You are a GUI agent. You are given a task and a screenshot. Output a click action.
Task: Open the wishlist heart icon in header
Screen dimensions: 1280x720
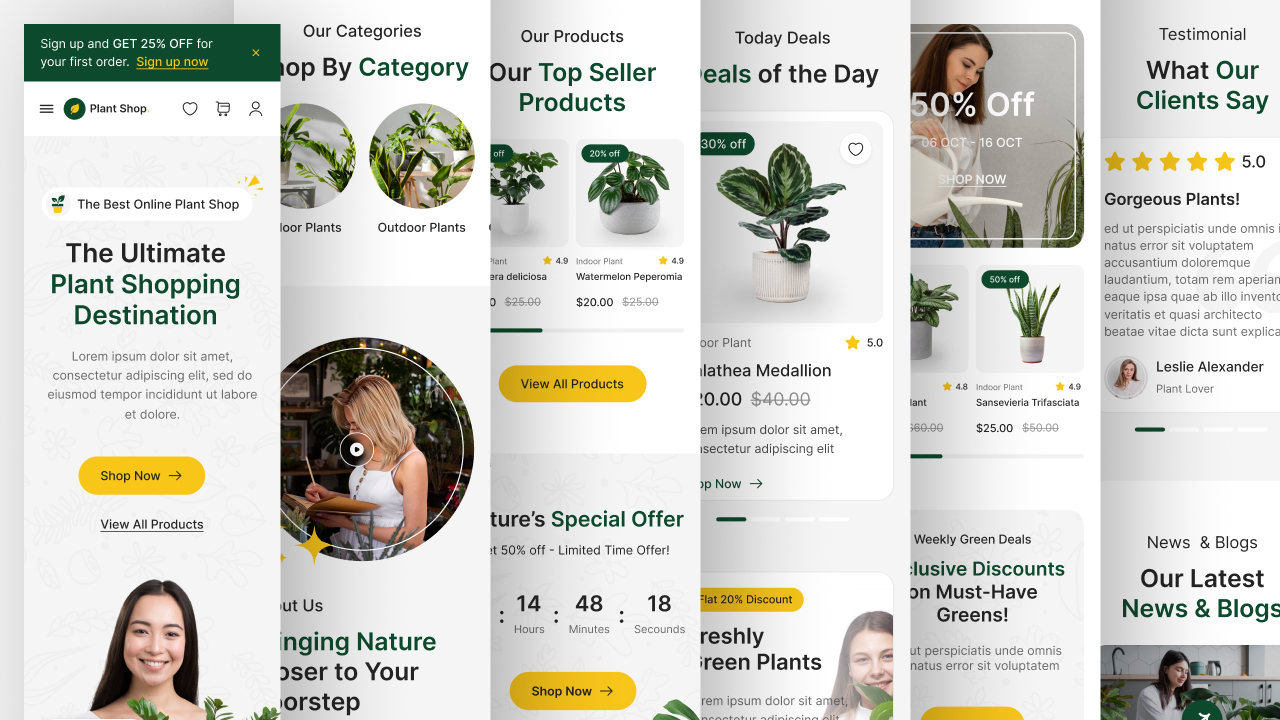point(190,109)
